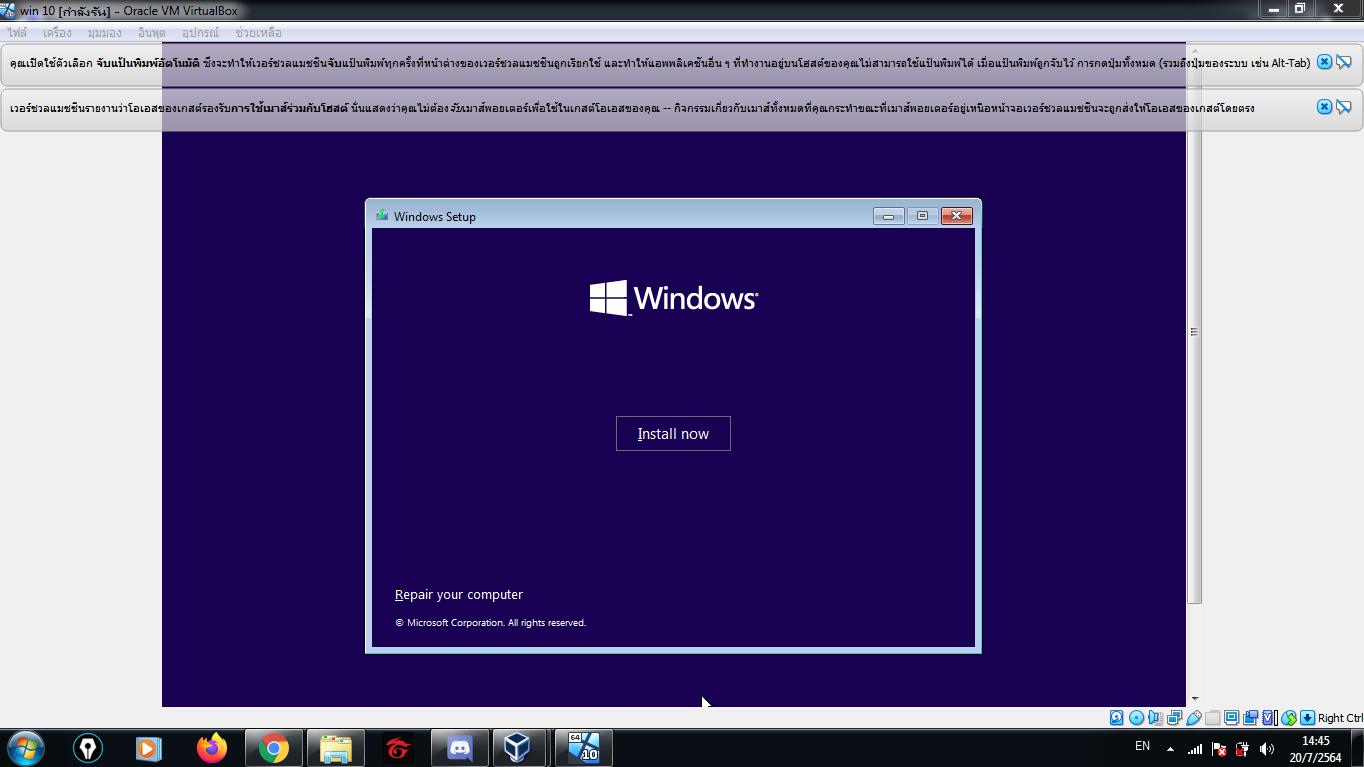Maximize the Windows Setup dialog
1364x767 pixels.
click(x=922, y=216)
